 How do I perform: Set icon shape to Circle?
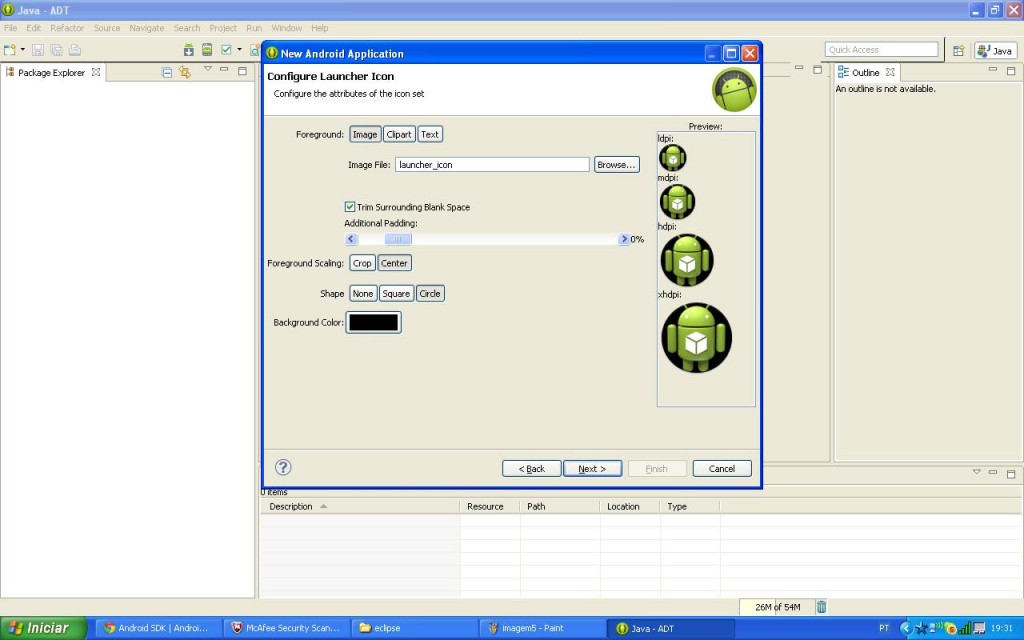coord(430,294)
